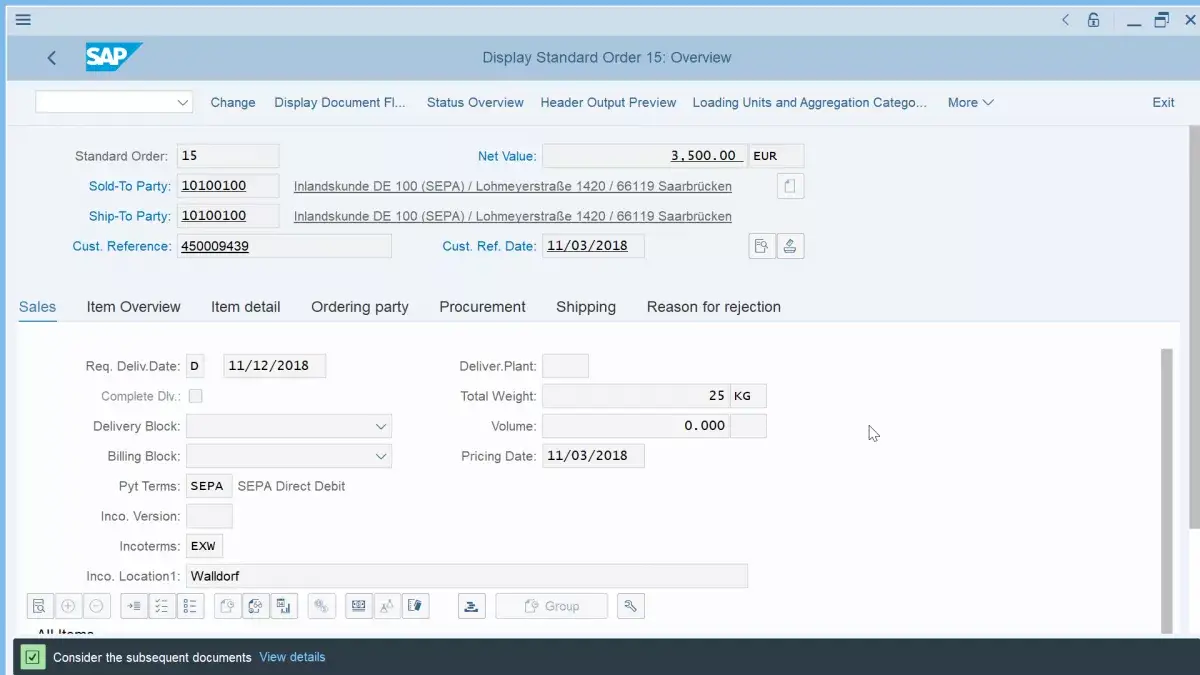This screenshot has height=675, width=1200.
Task: Click the Sold-To Party label link
Action: point(130,186)
